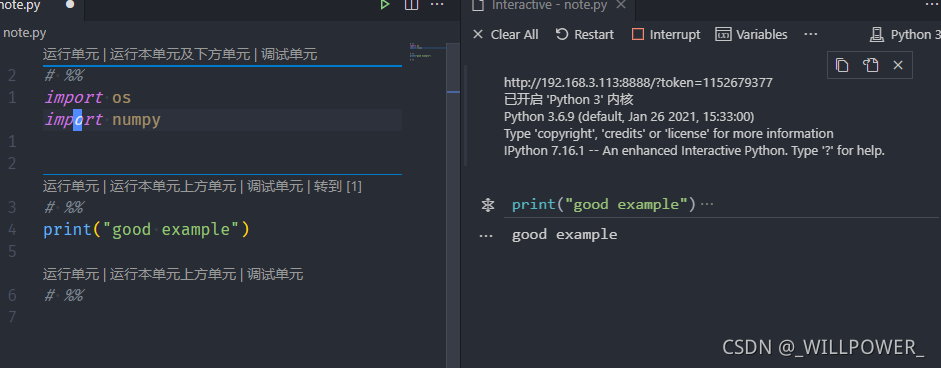Click the good example output text
Viewport: 941px width, 368px height.
[x=564, y=235]
